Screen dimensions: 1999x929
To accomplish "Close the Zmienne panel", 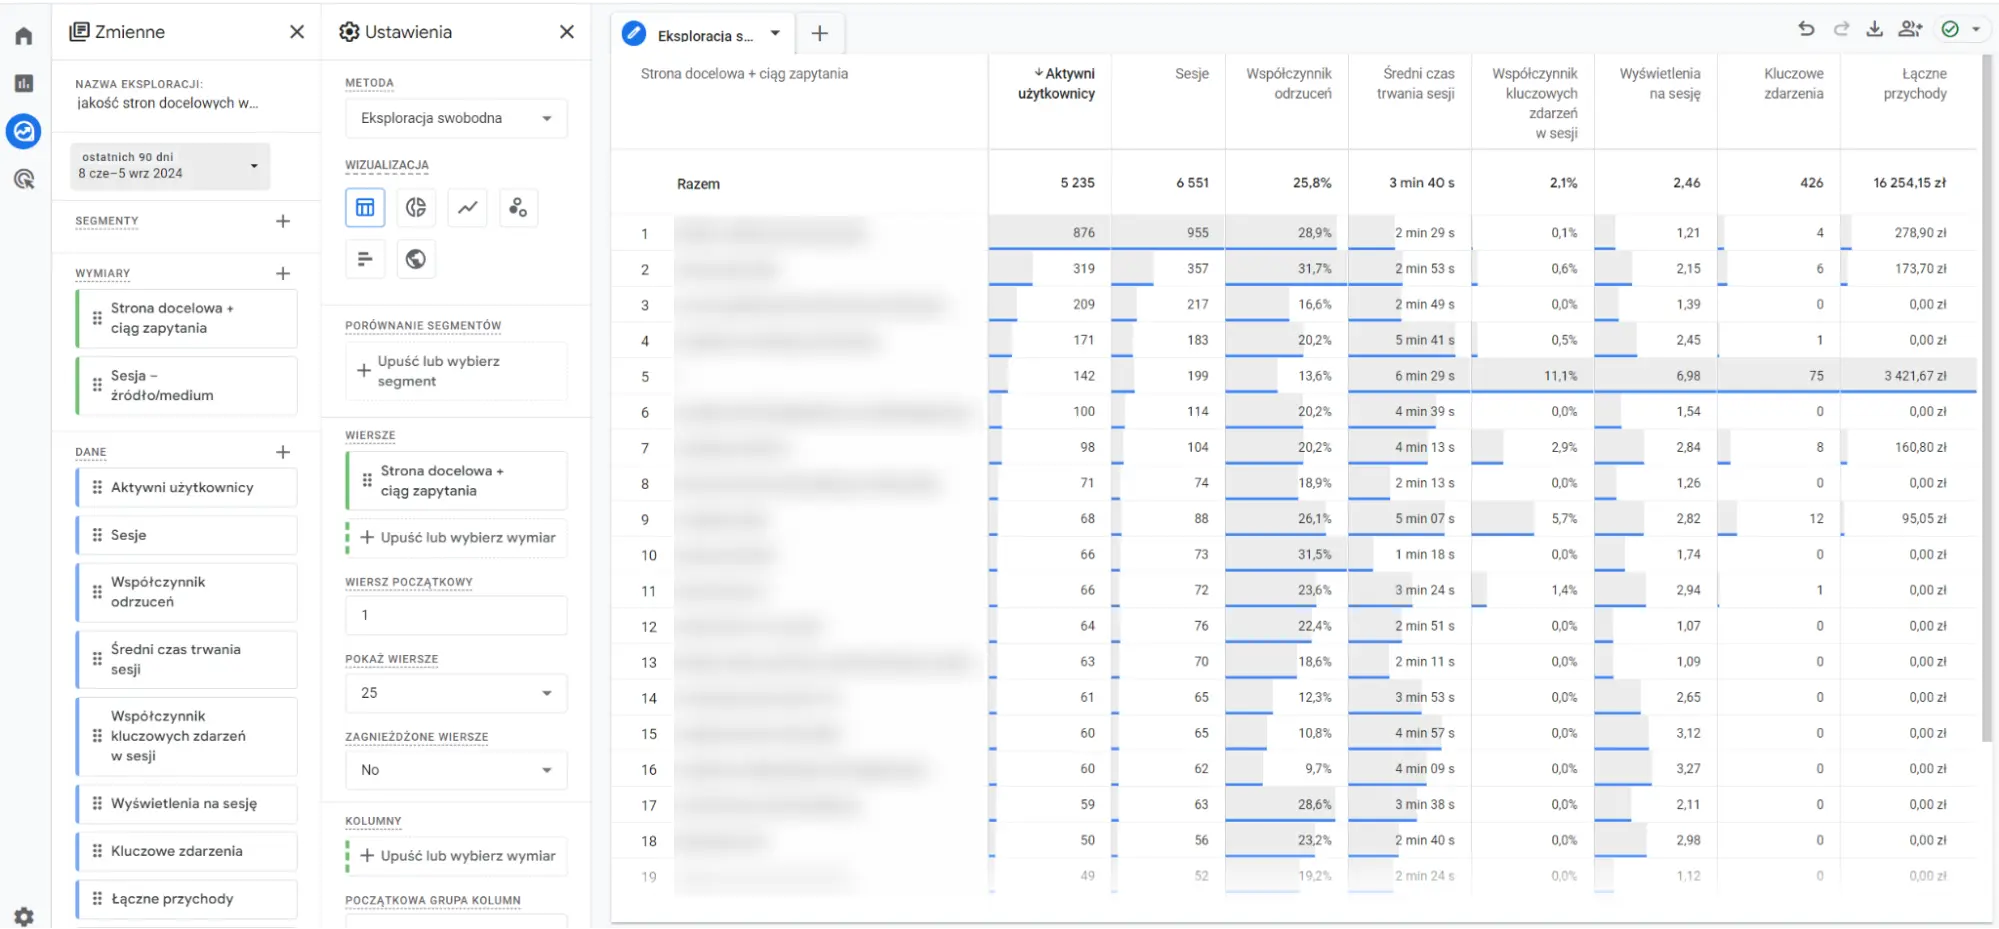I will pos(297,32).
